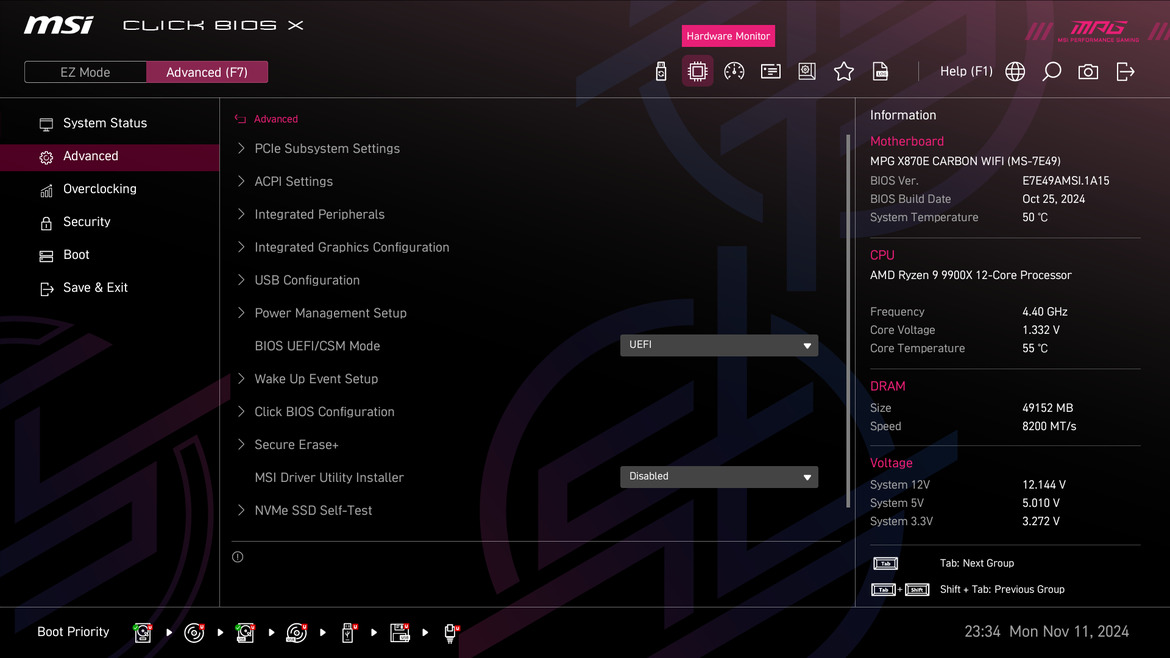Change language via the globe icon

[1015, 72]
